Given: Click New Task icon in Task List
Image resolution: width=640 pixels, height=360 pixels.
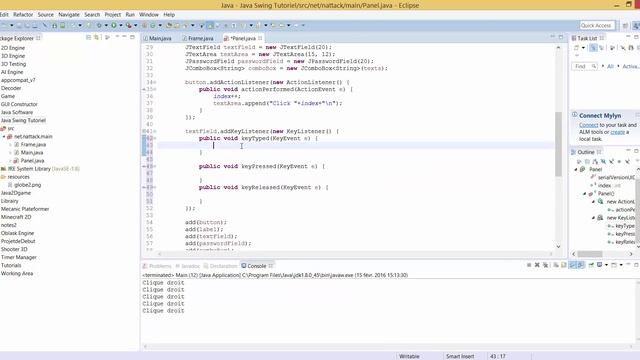Looking at the screenshot, I should (x=576, y=48).
